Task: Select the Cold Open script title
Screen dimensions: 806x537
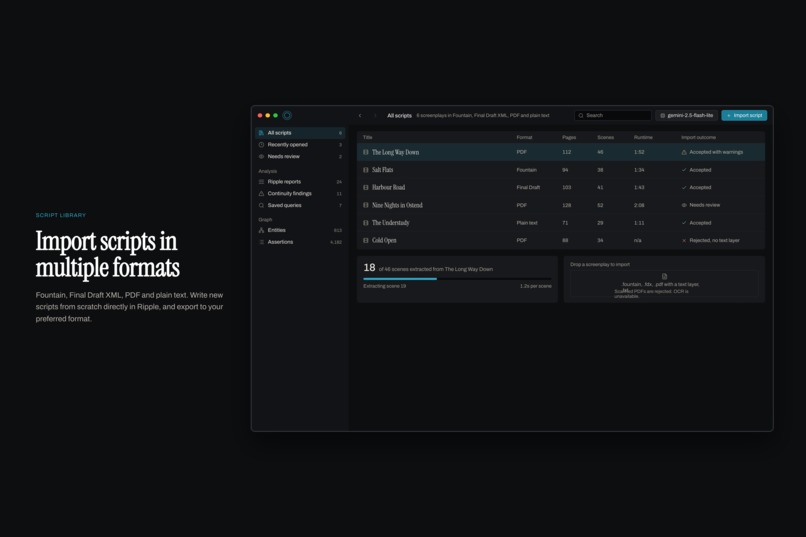Action: point(384,240)
